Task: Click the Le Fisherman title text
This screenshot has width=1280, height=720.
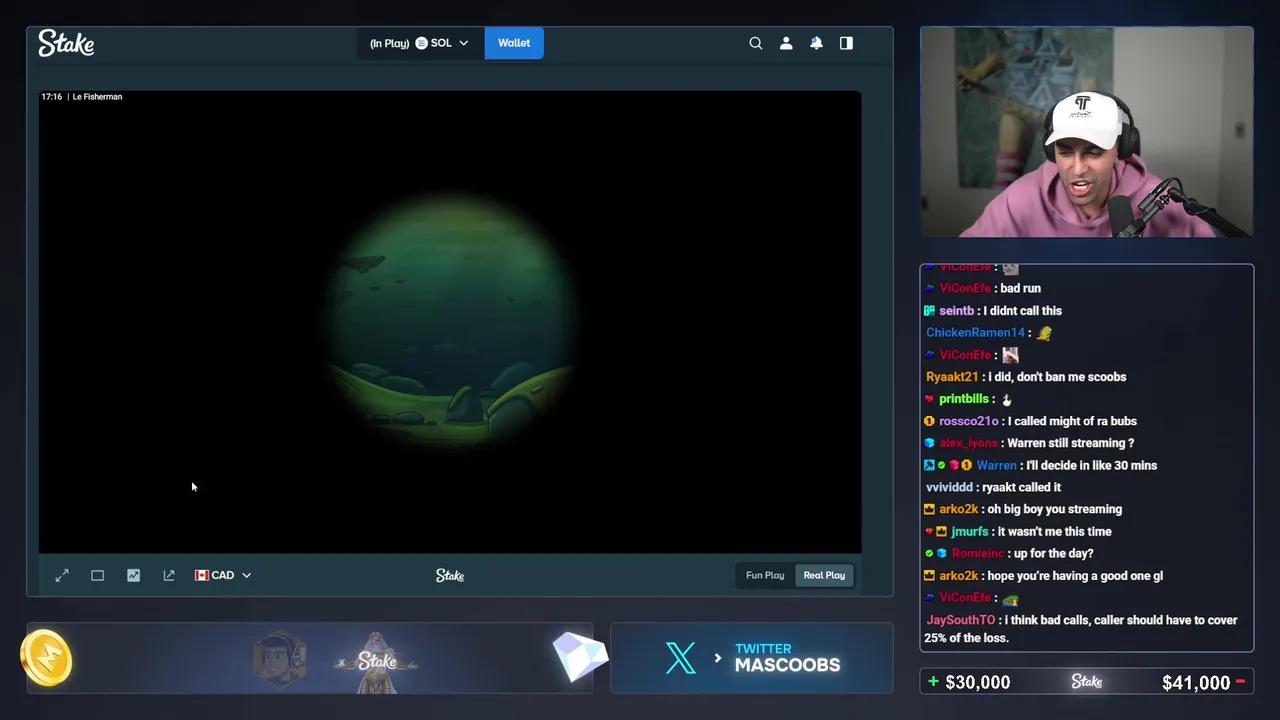Action: [x=96, y=96]
